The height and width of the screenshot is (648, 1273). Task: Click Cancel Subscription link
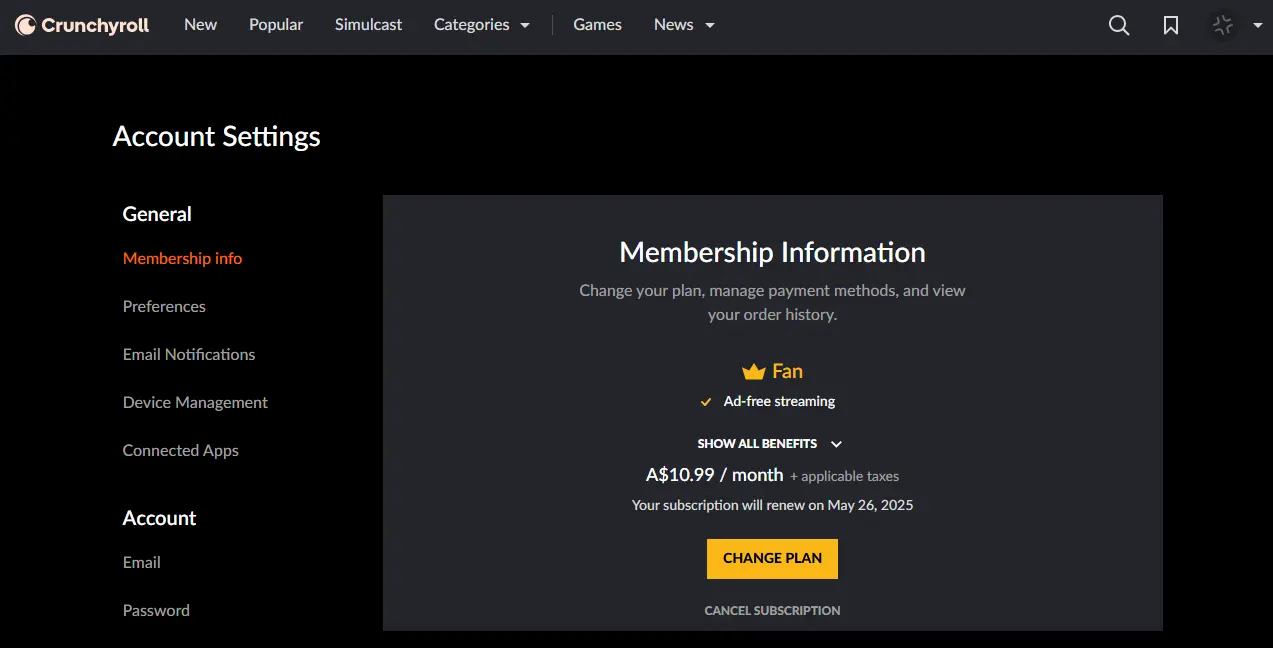coord(772,610)
